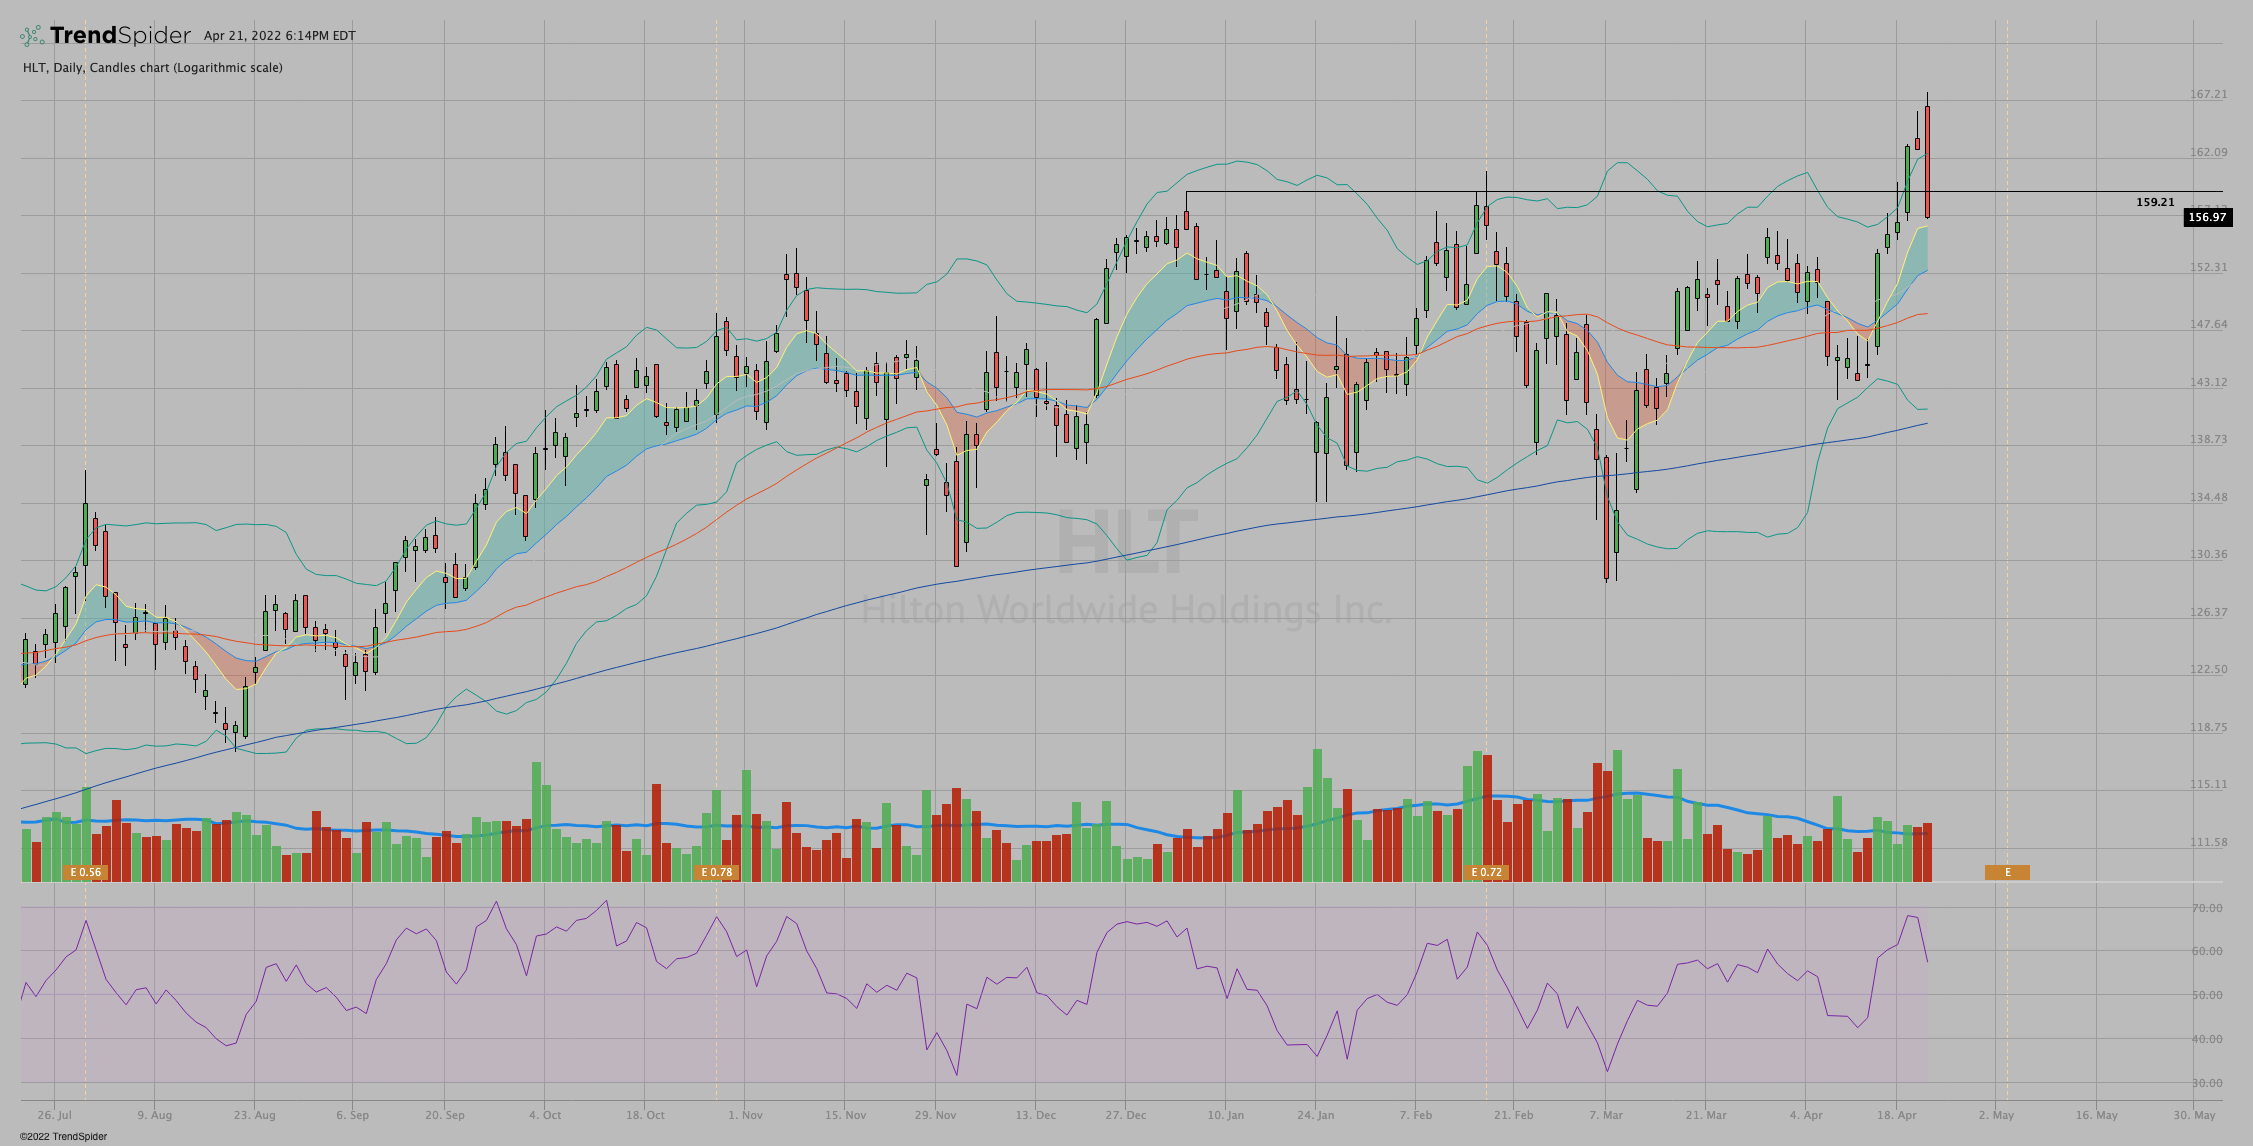Viewport: 2253px width, 1146px height.
Task: Click the 26. Jul date axis label
Action: click(54, 1115)
